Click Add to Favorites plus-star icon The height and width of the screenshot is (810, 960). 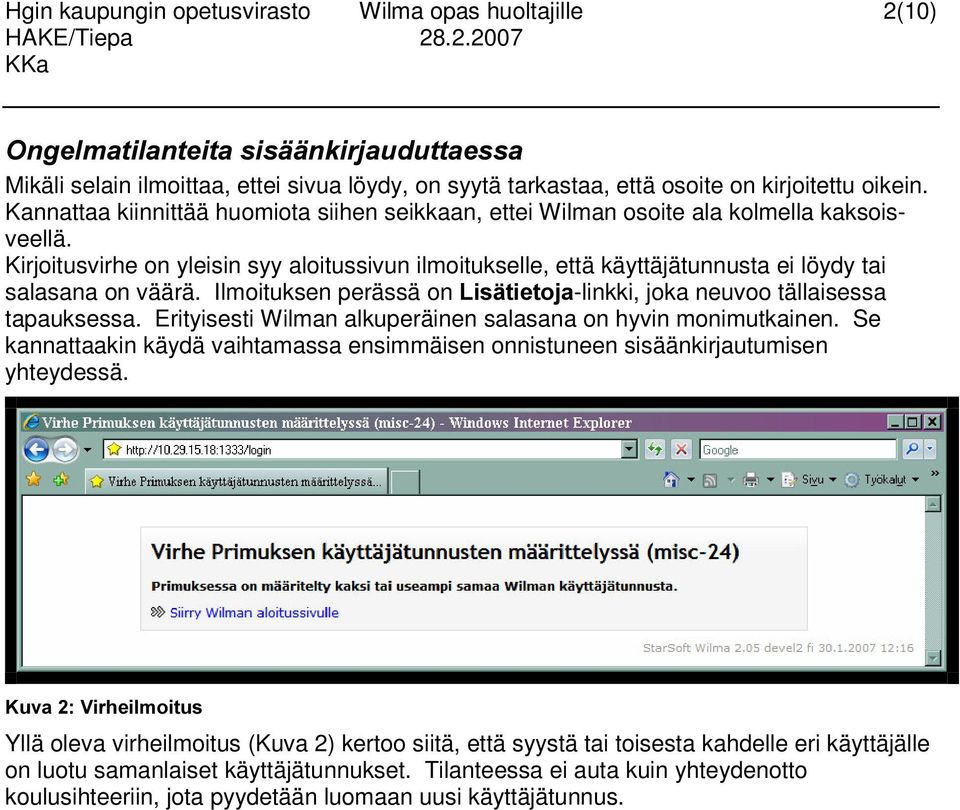point(61,479)
